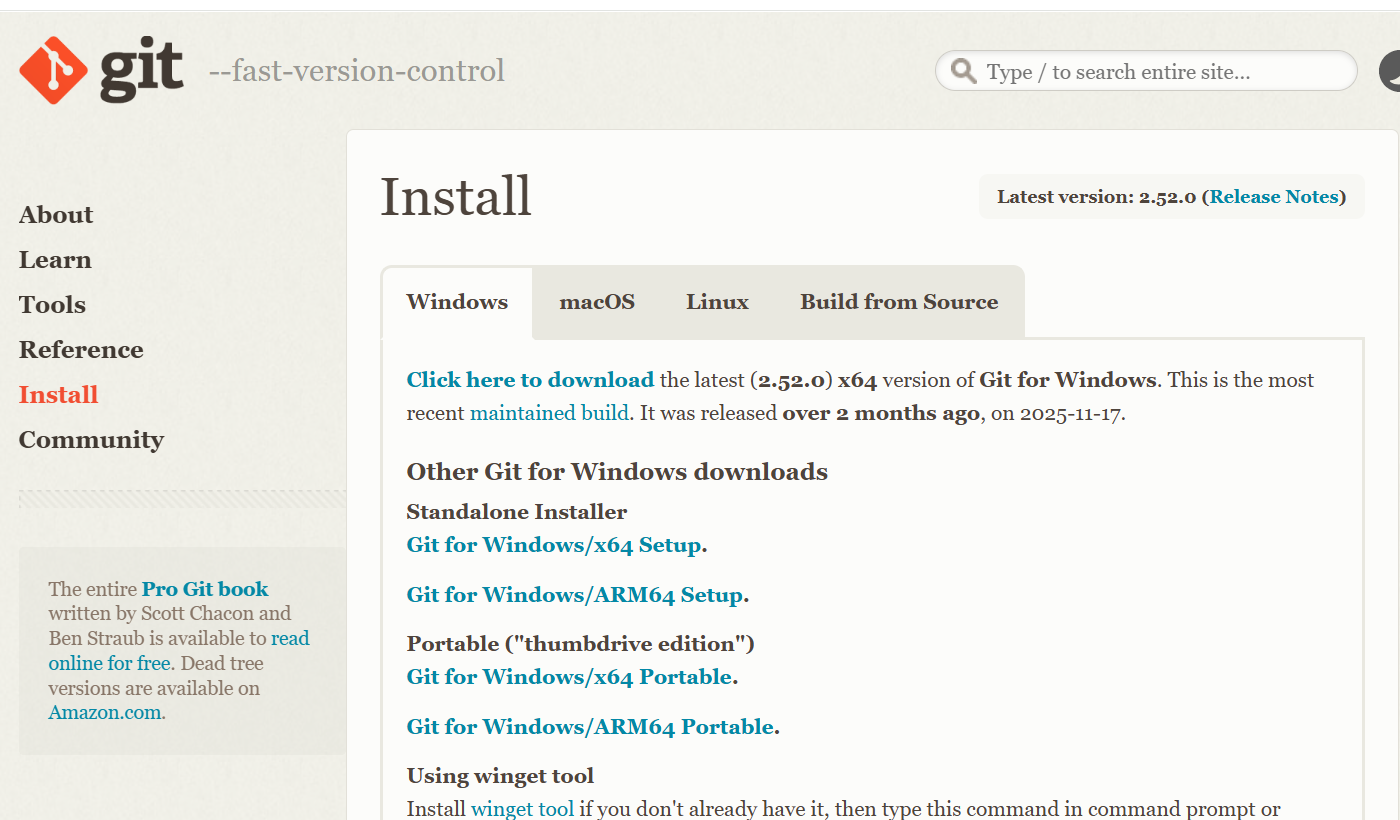Open the Release Notes link
1400x820 pixels.
[x=1274, y=197]
